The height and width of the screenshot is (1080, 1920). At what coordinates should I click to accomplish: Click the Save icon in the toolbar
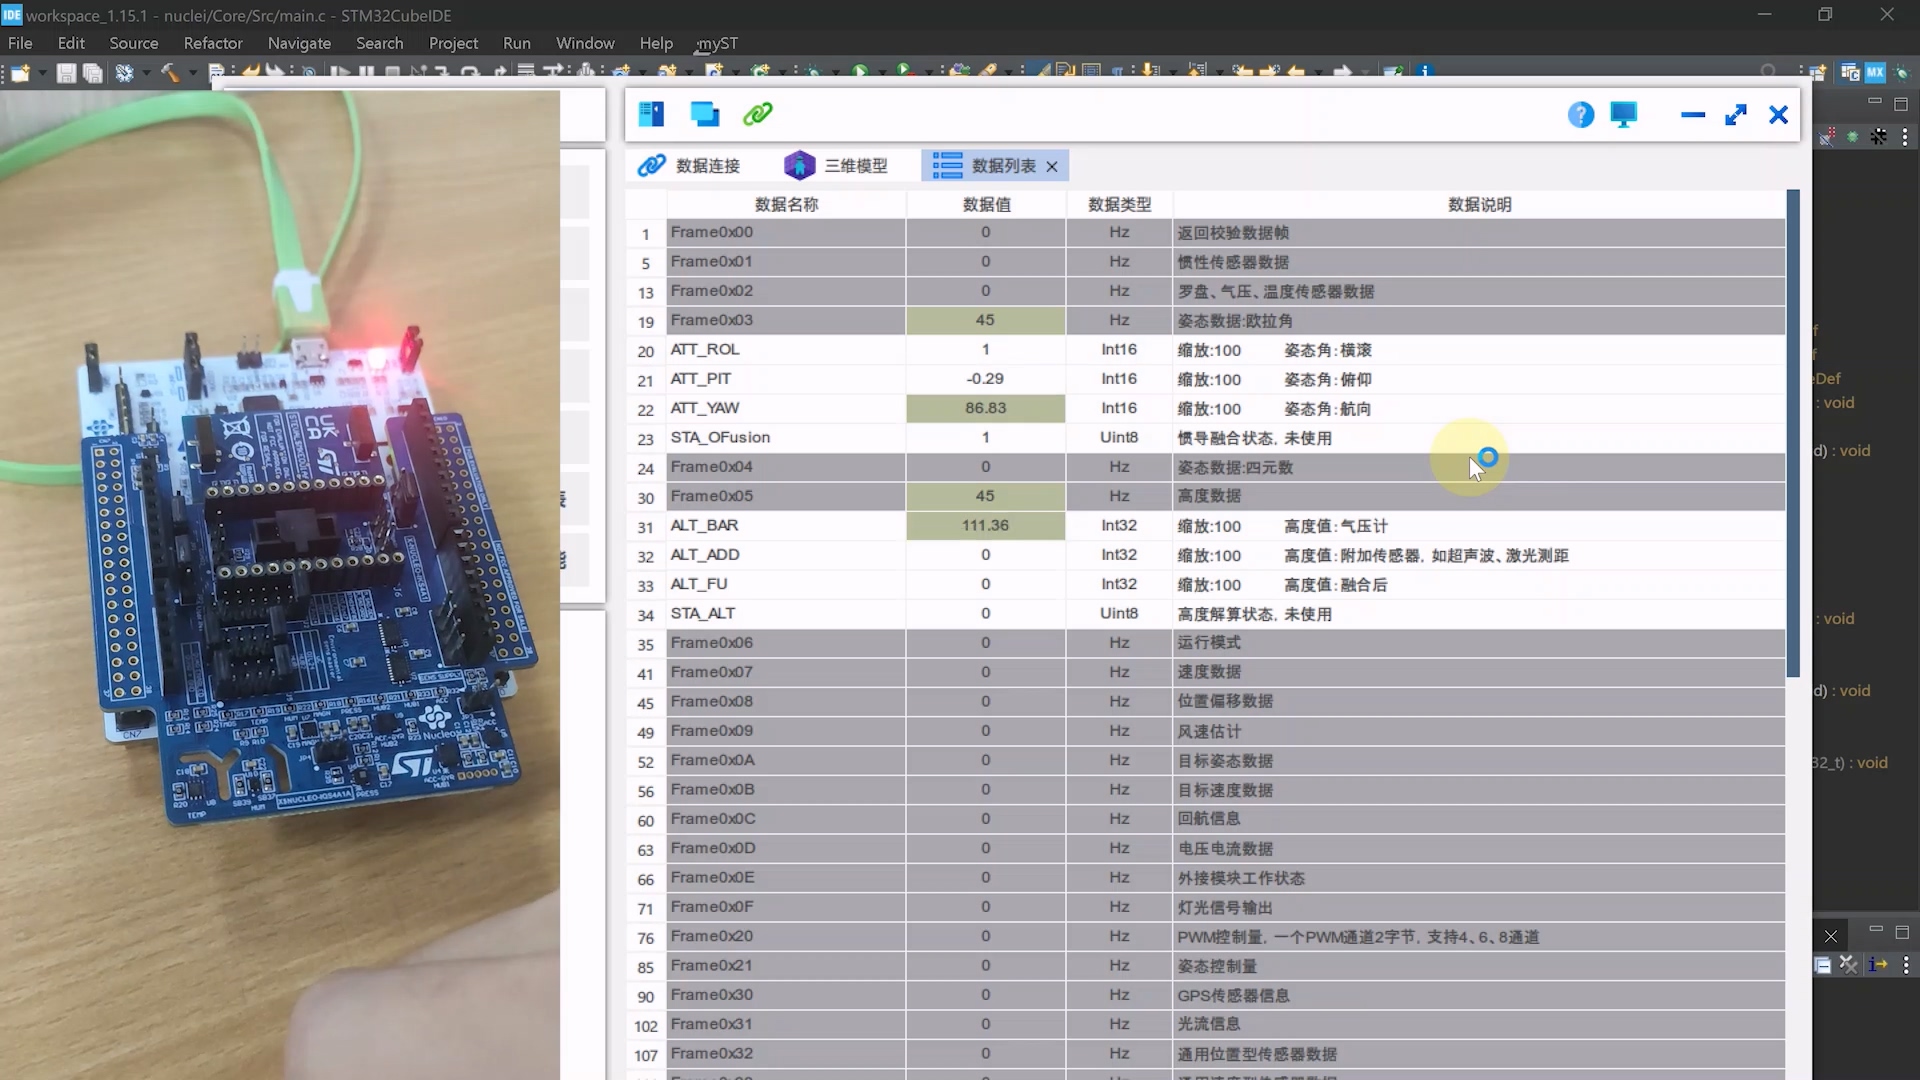[x=66, y=72]
